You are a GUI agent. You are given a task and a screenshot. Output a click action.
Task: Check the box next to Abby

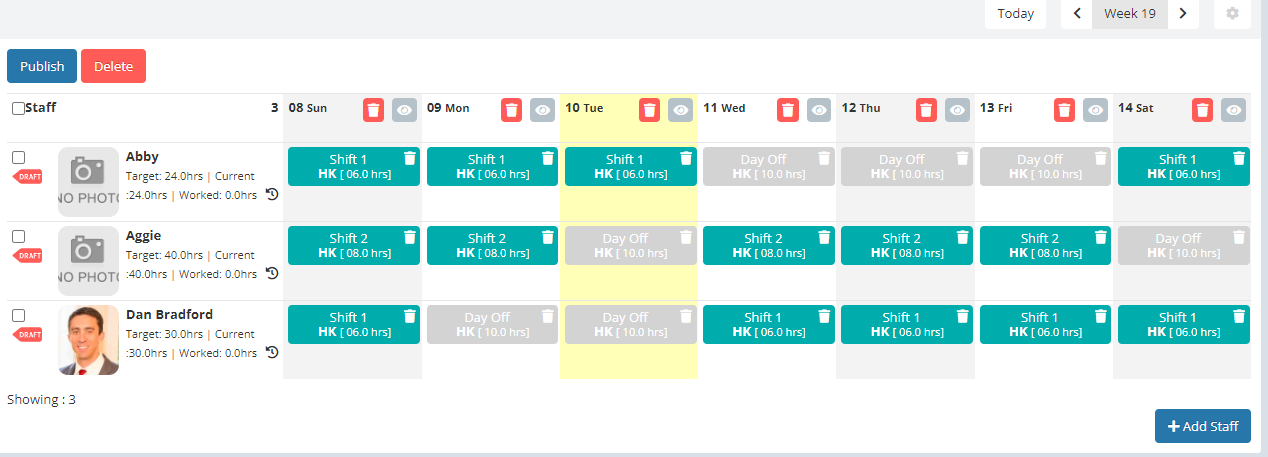pyautogui.click(x=18, y=158)
